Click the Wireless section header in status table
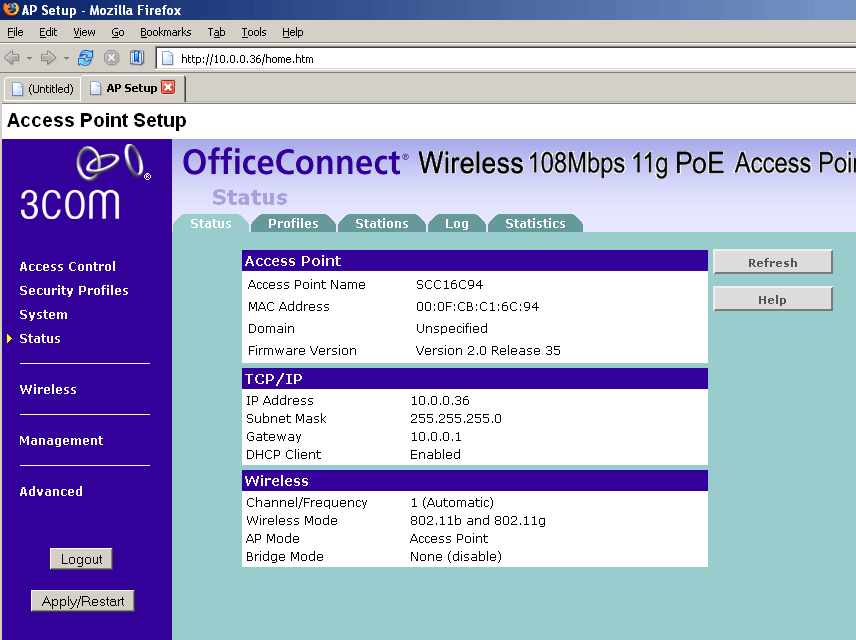The height and width of the screenshot is (640, 856). point(475,481)
